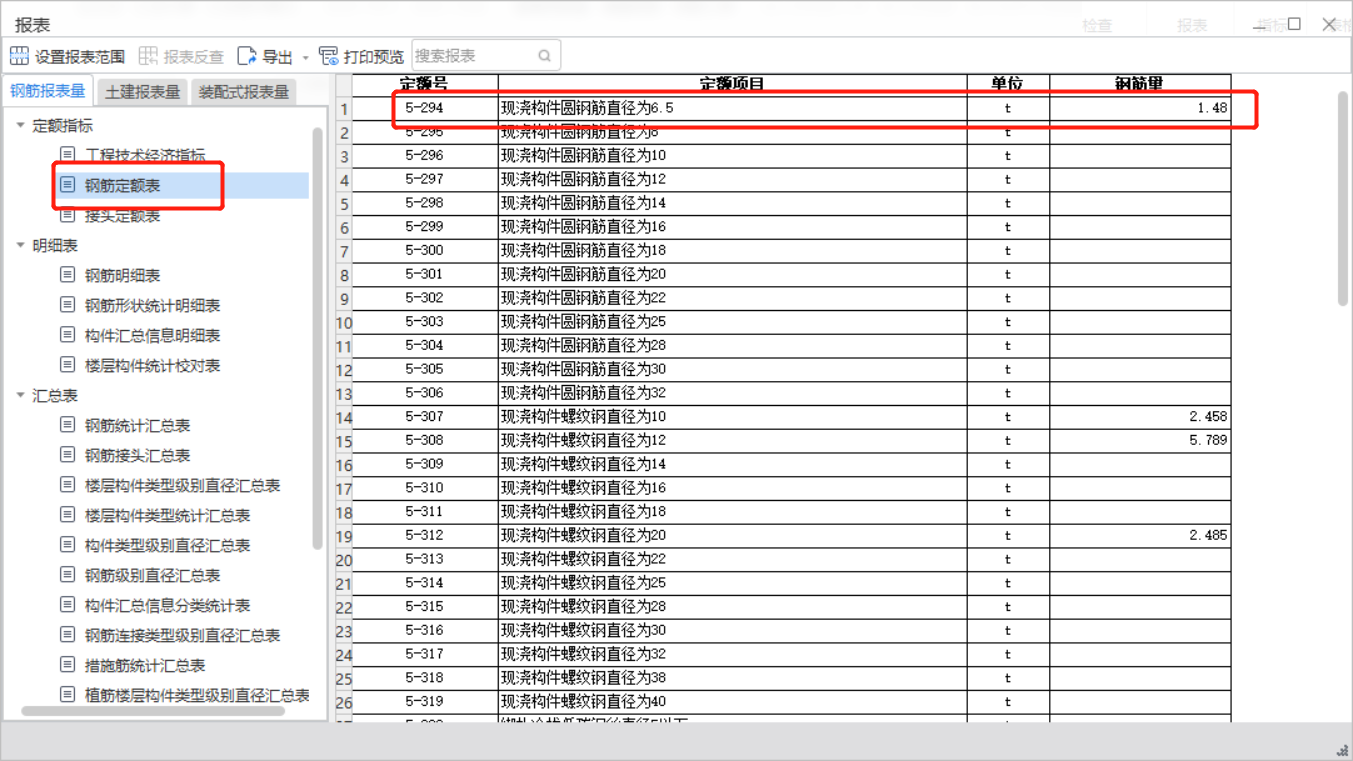
Task: Click cell 现浇构件圆钢筋直径为25
Action: [732, 321]
